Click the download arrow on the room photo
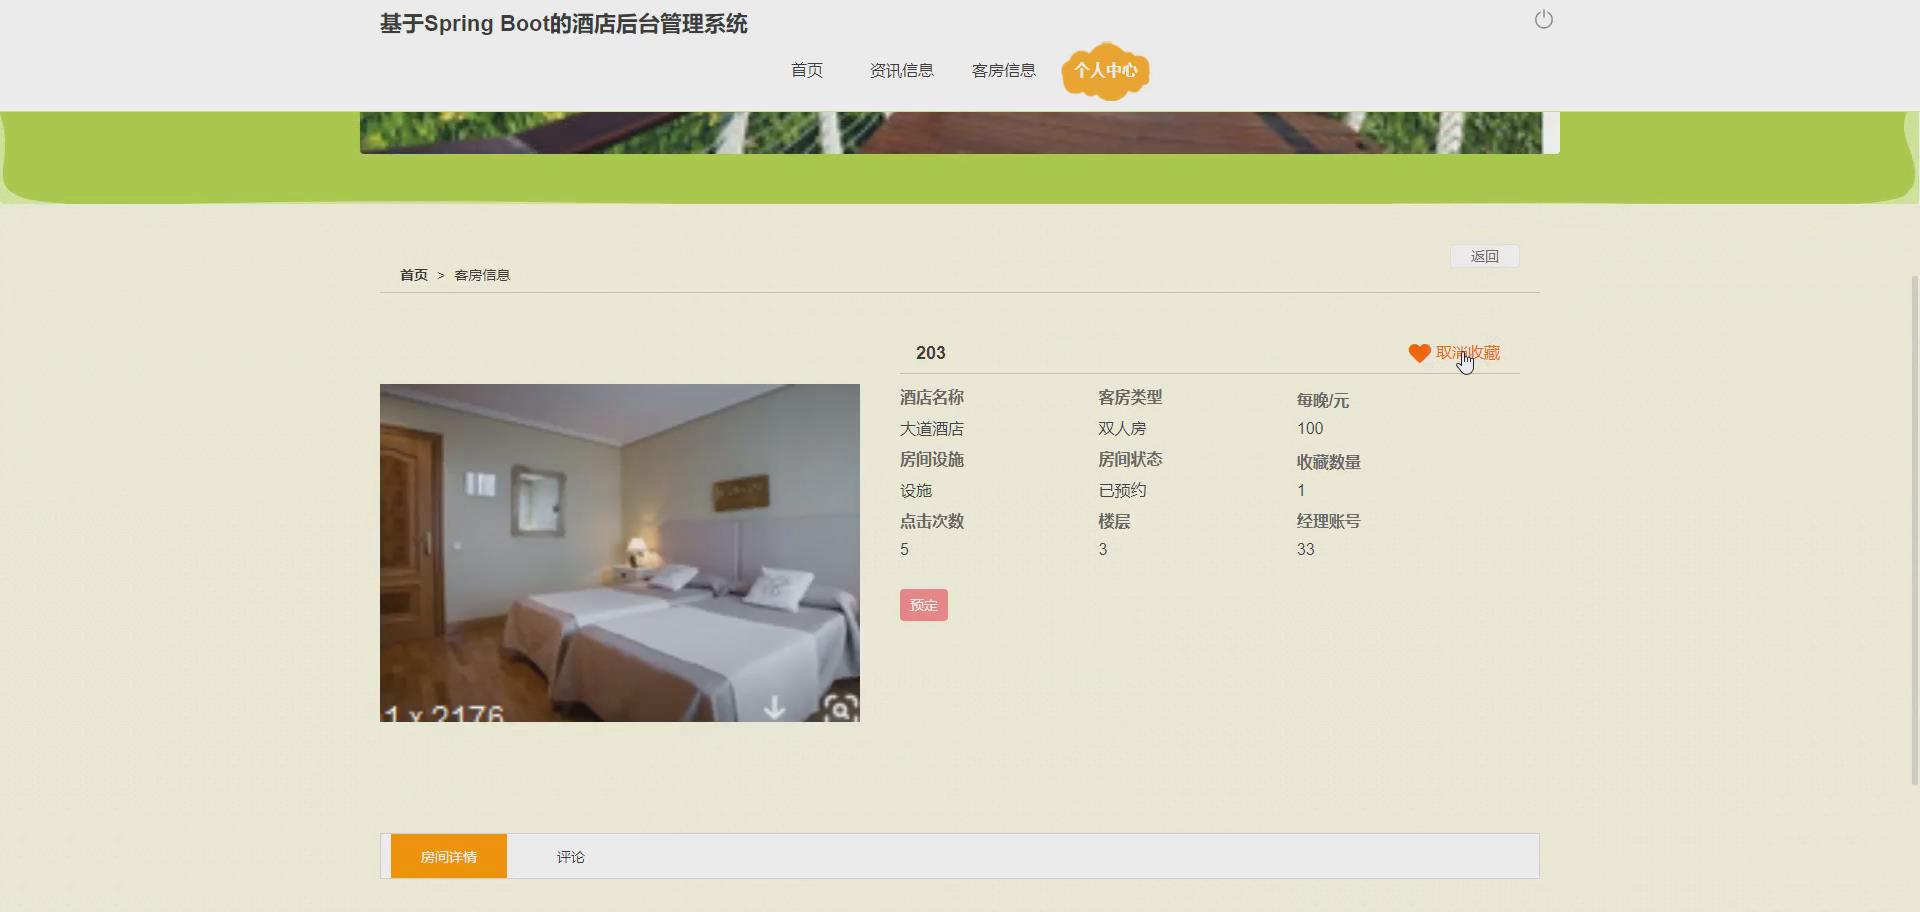The width and height of the screenshot is (1920, 912). coord(775,708)
